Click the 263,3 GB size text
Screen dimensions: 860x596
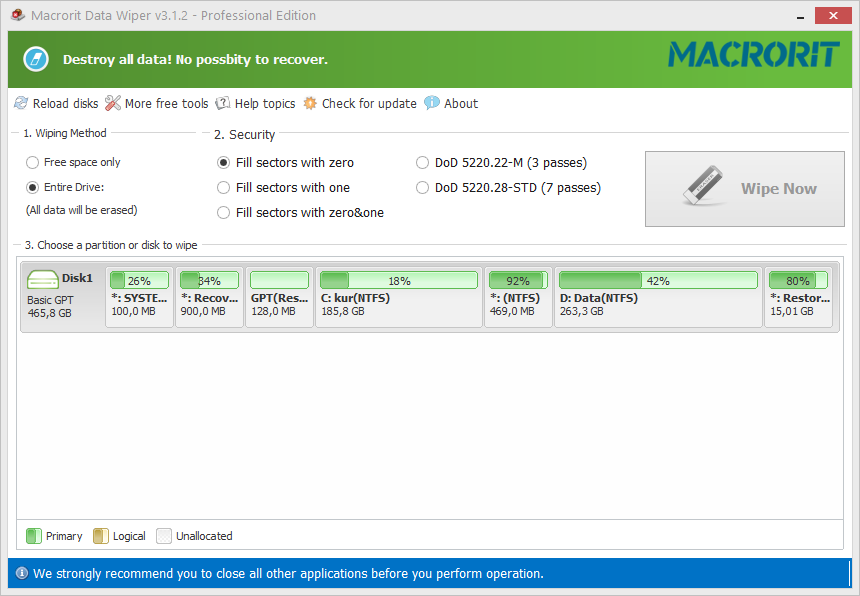[x=581, y=311]
